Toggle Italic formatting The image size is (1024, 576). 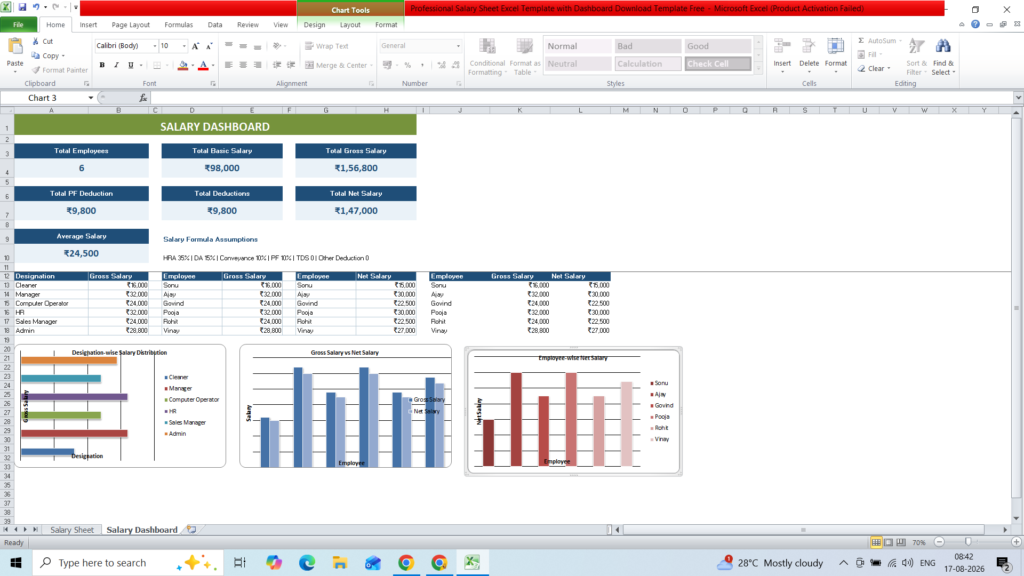(x=116, y=65)
